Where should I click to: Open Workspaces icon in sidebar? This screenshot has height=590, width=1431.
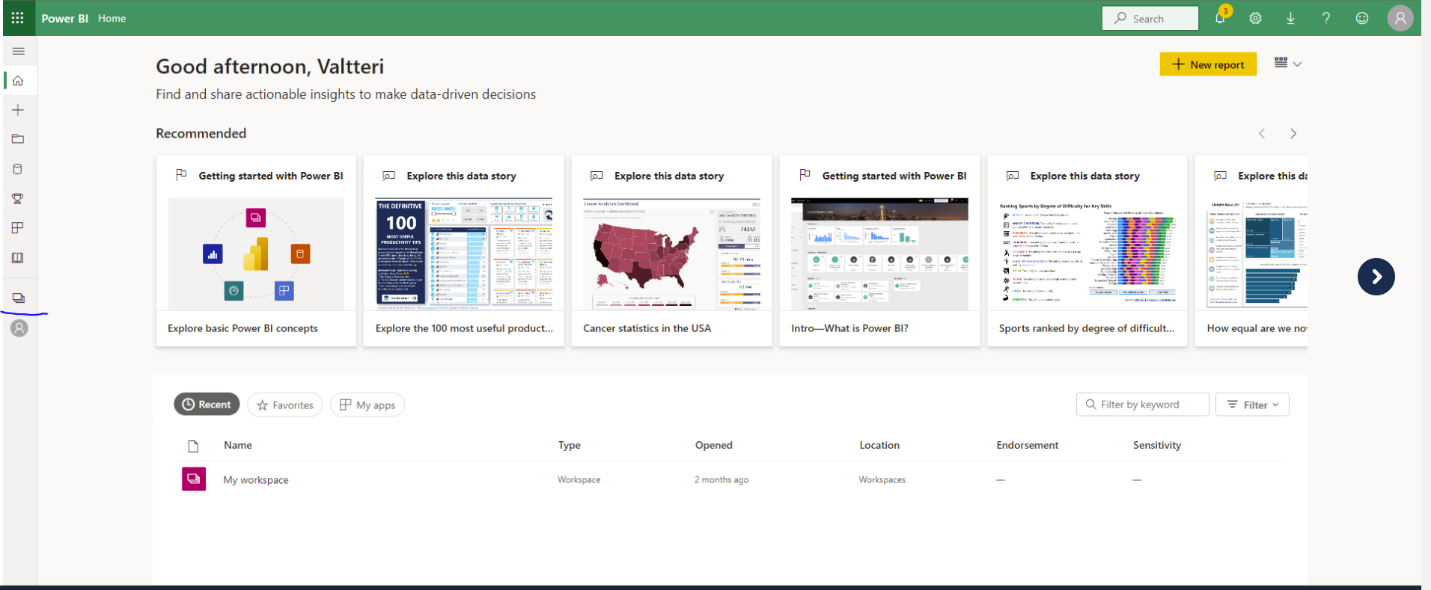(x=18, y=298)
